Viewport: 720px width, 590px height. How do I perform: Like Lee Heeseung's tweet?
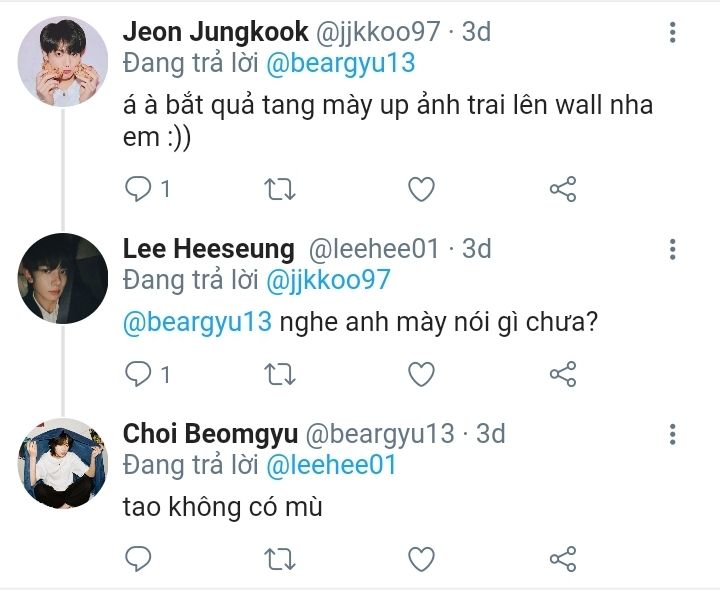click(422, 374)
